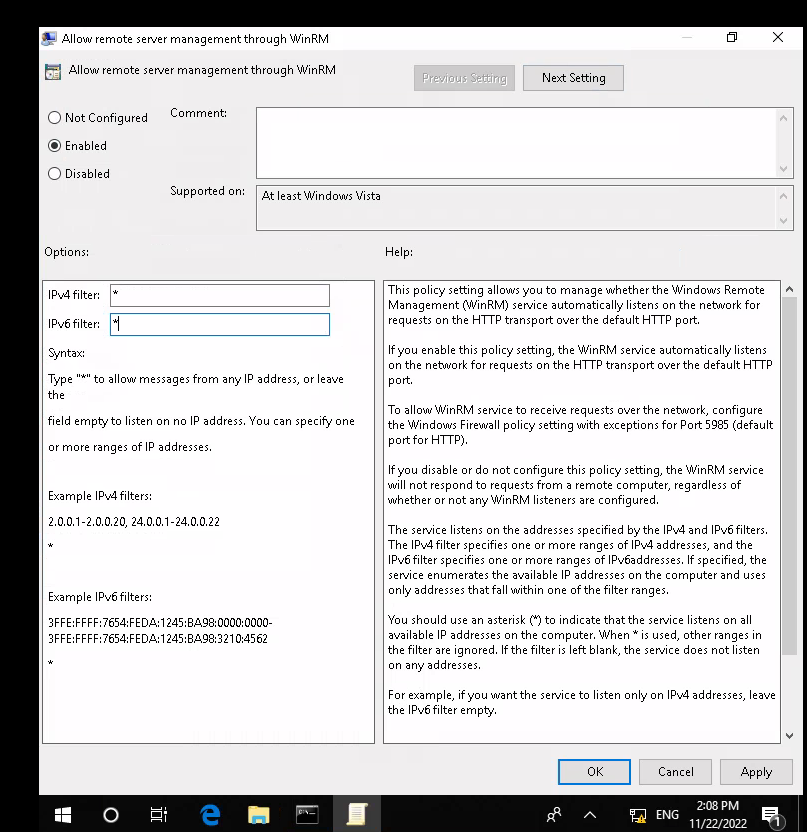Click the 'Syntax:' label in Options

tap(66, 353)
